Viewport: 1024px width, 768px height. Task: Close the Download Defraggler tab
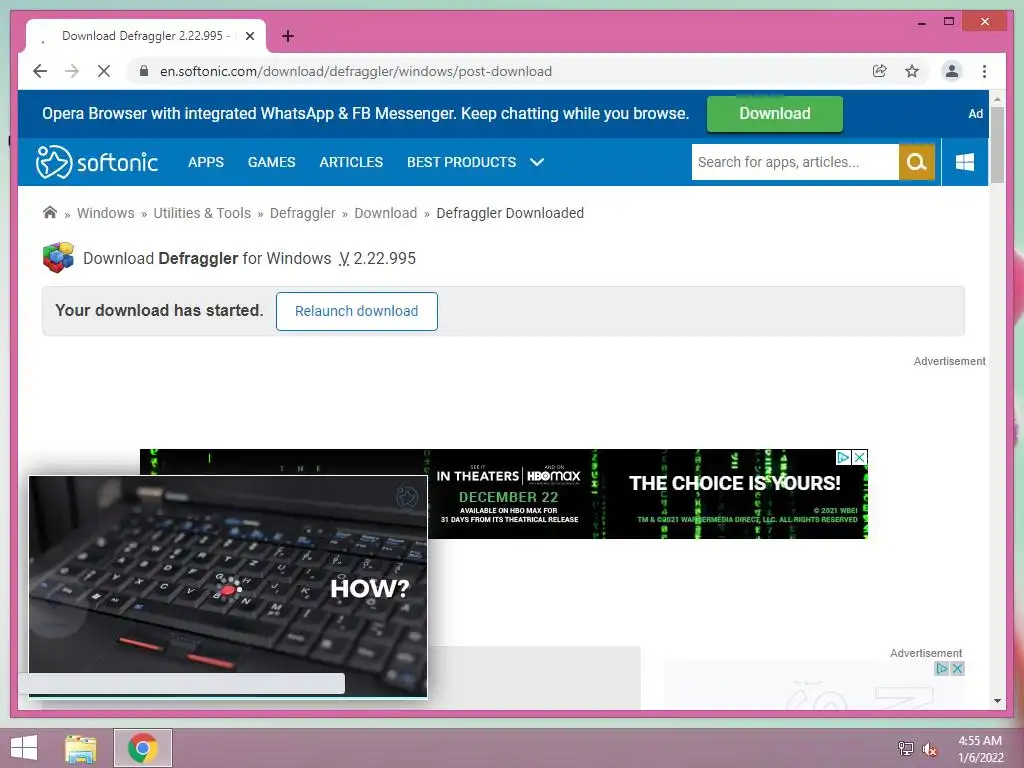249,36
